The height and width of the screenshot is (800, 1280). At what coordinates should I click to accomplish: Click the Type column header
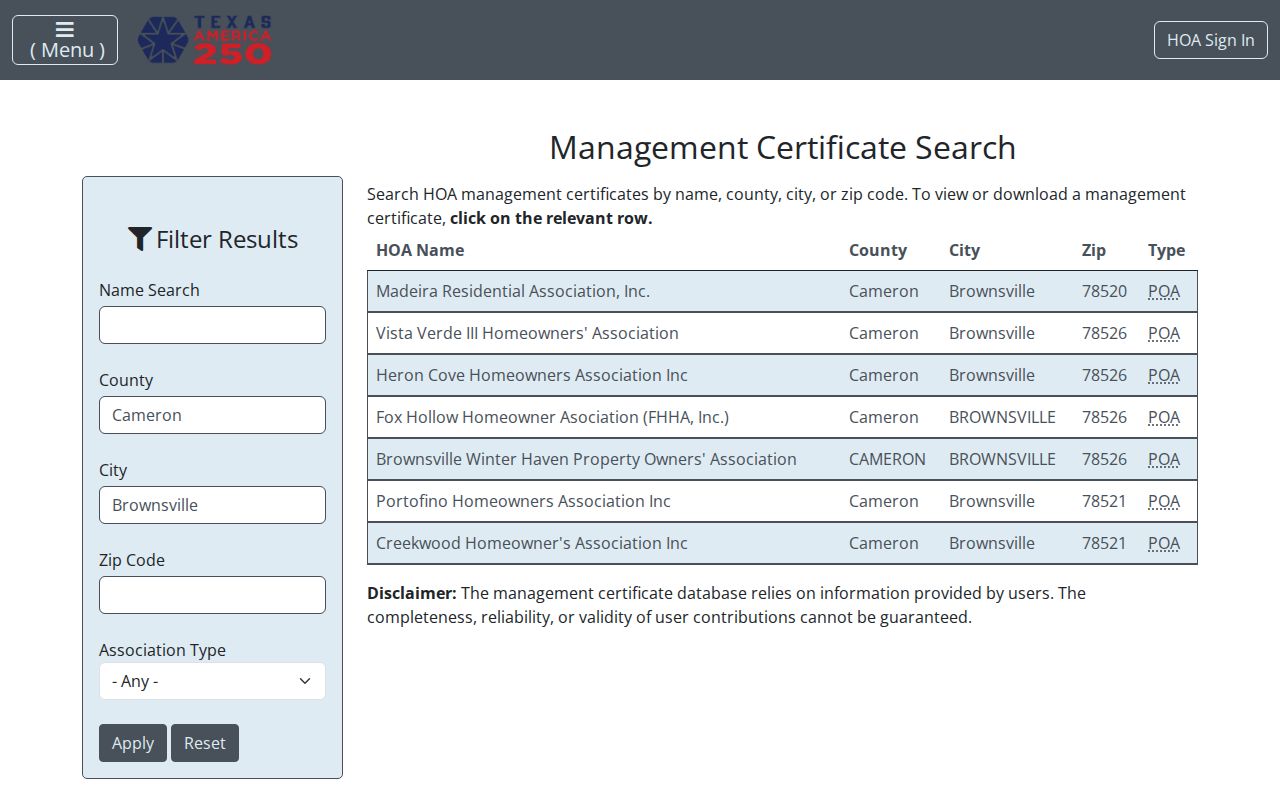tap(1166, 250)
